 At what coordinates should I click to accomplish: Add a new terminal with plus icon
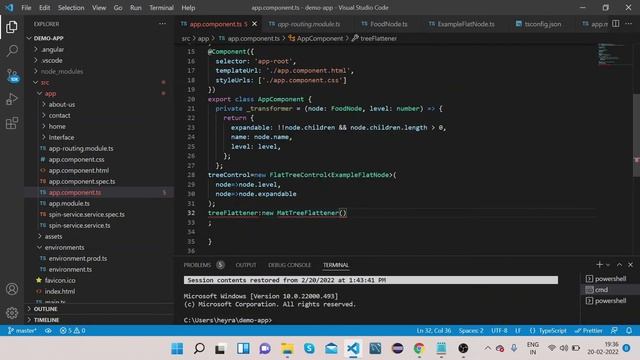pyautogui.click(x=599, y=264)
